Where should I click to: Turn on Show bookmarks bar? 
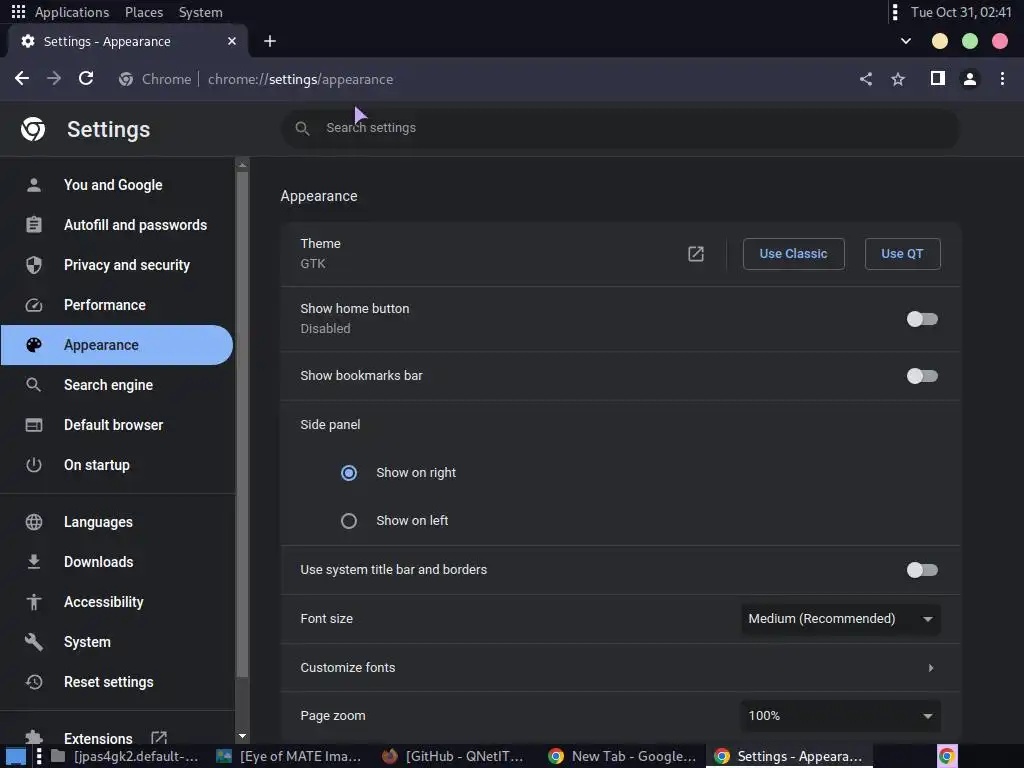922,376
